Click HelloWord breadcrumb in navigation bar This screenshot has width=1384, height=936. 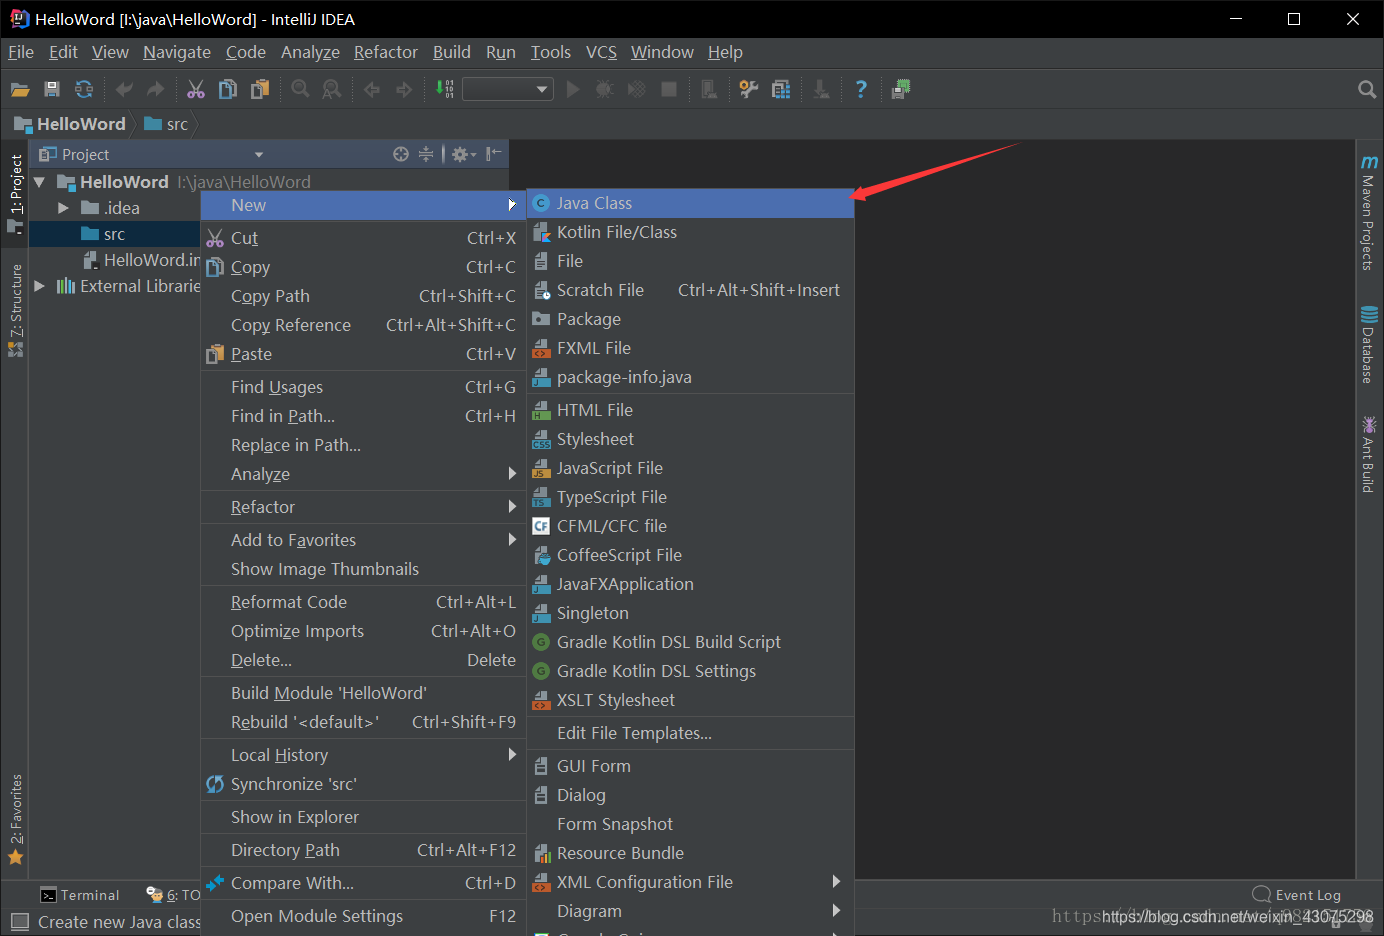[x=70, y=124]
